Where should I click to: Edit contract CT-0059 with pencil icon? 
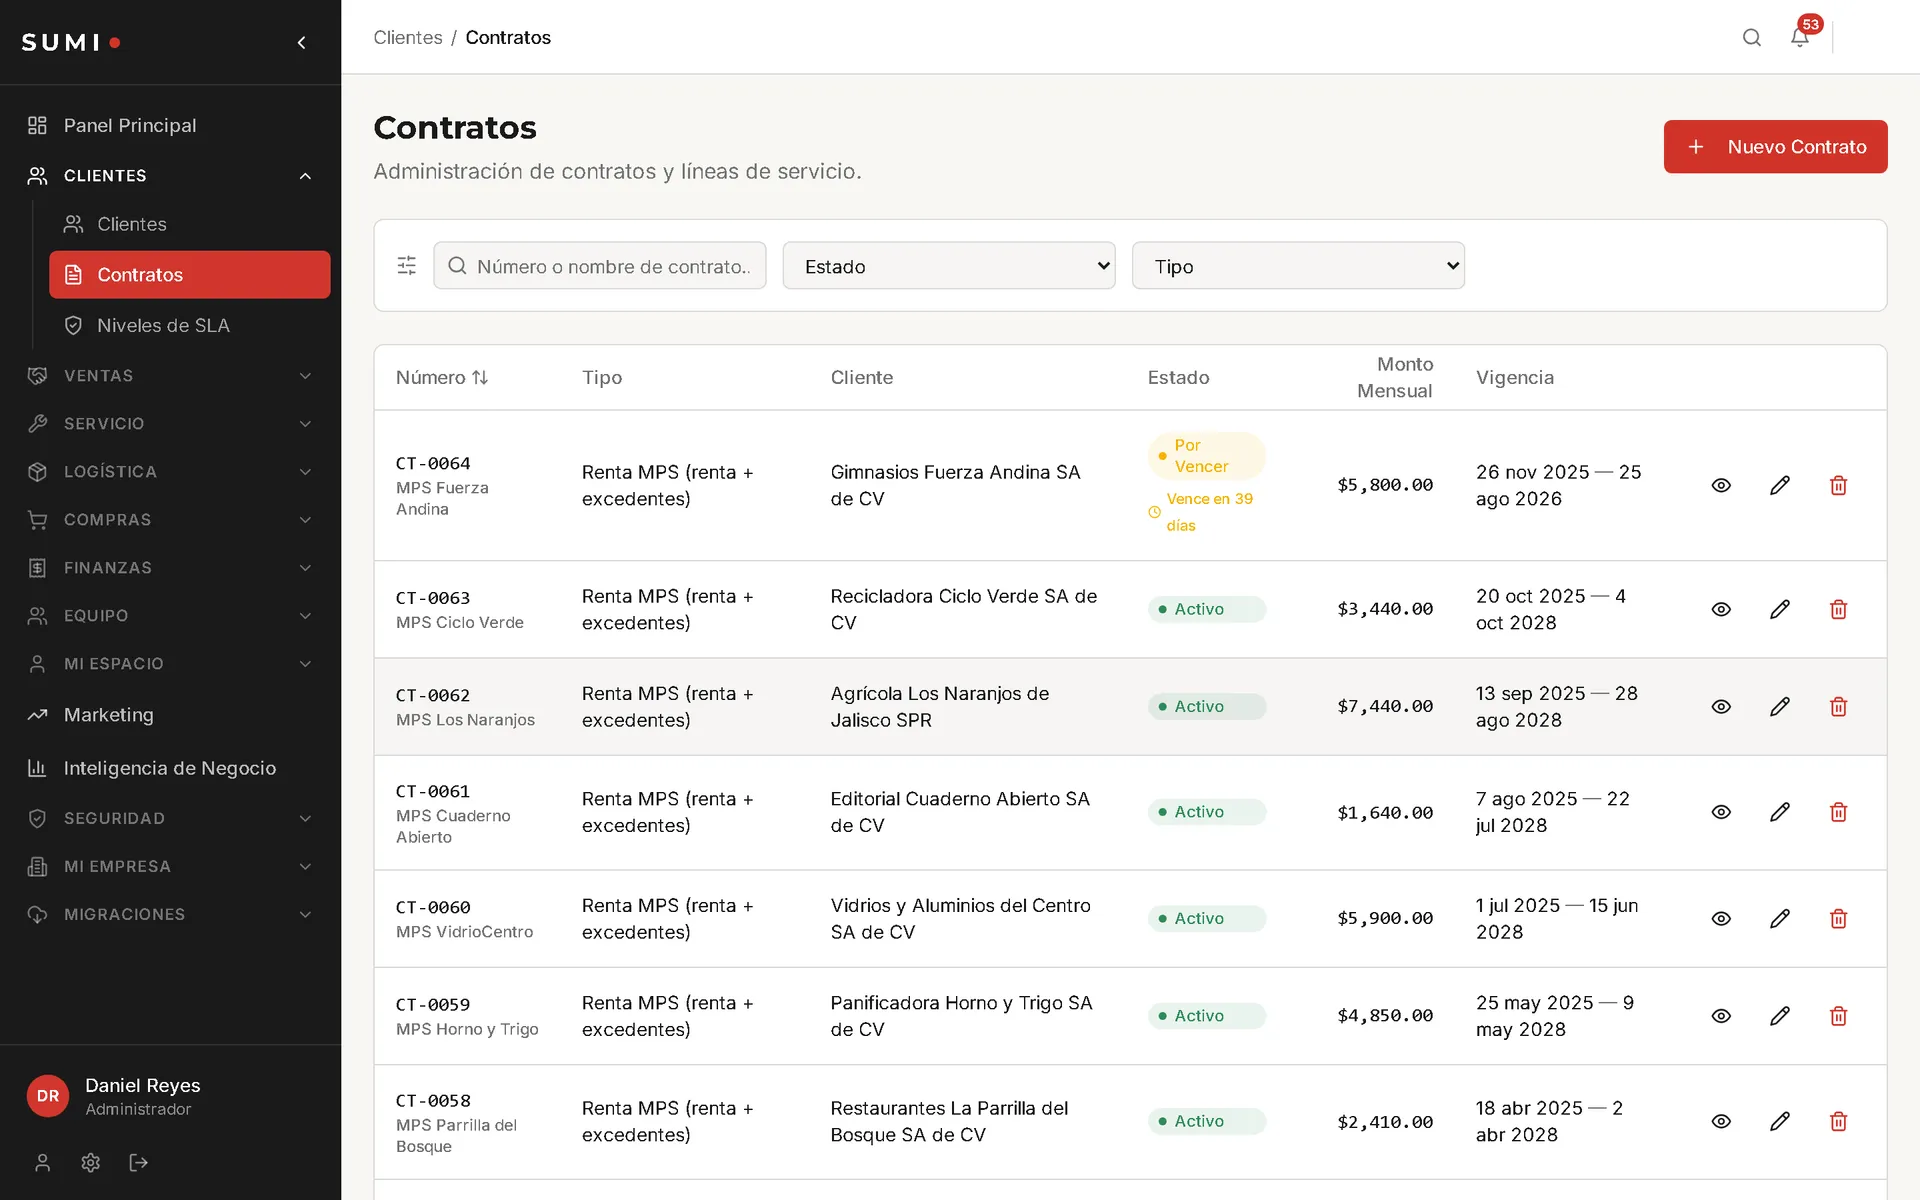click(x=1779, y=1016)
